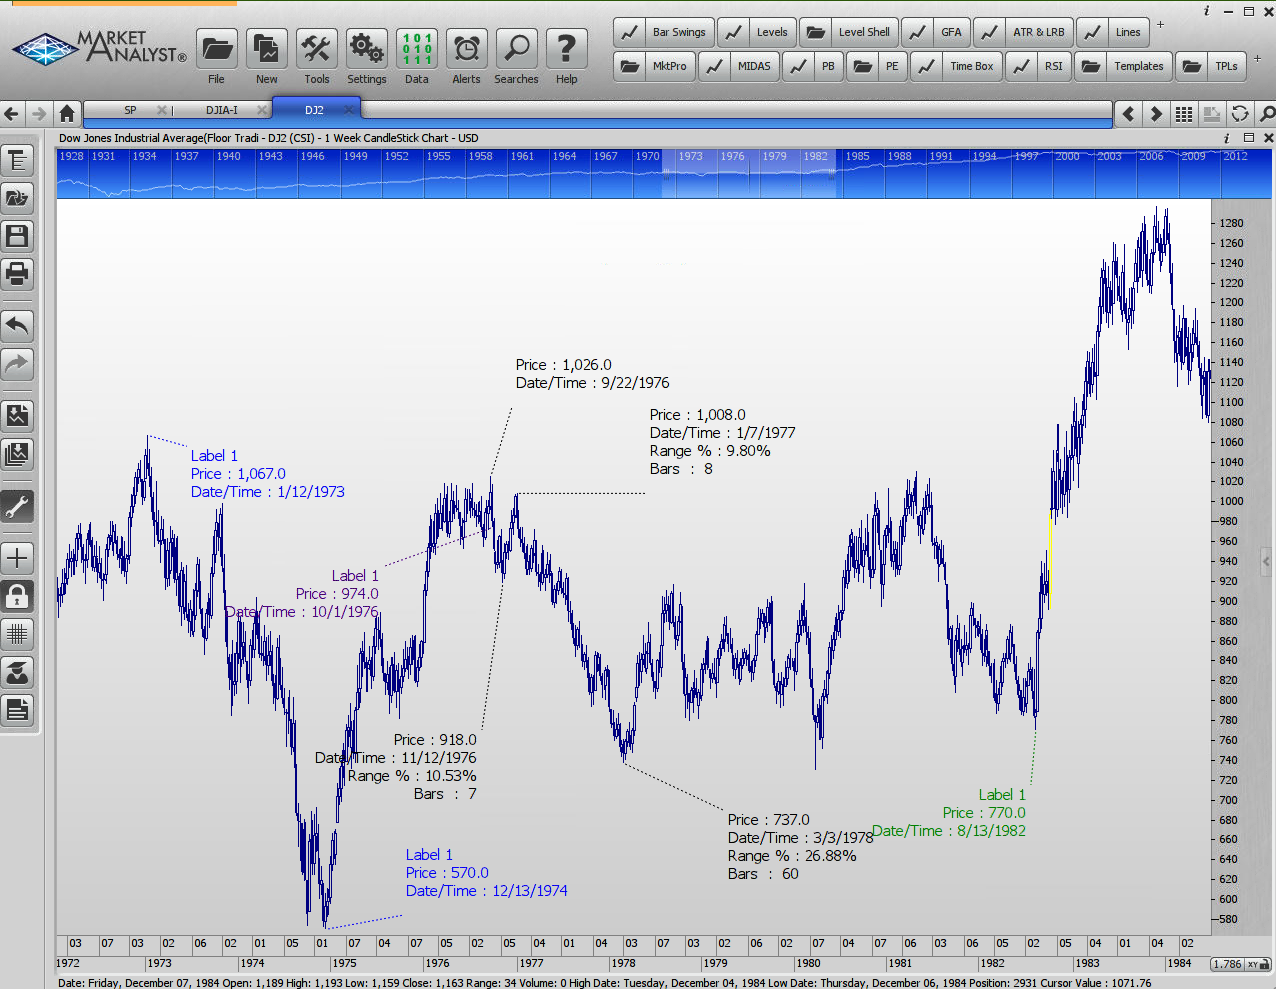Close the SP tab
Image resolution: width=1276 pixels, height=989 pixels.
coord(162,110)
